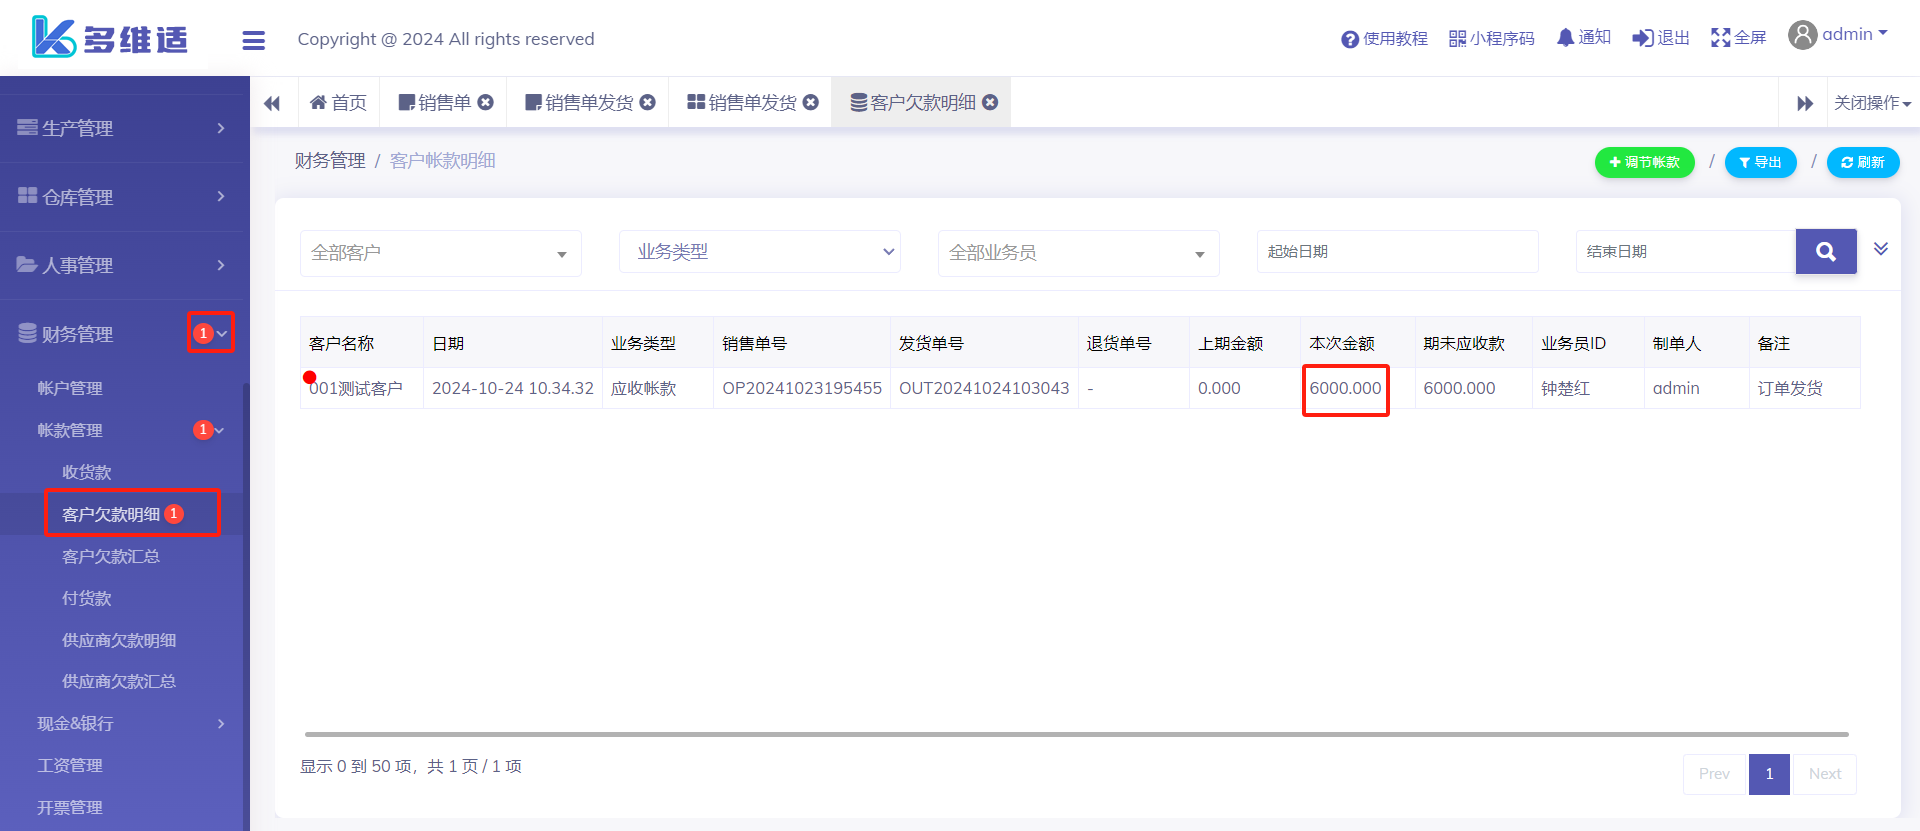The width and height of the screenshot is (1920, 831).
Task: Expand the 仓库管理 sidebar menu
Action: pyautogui.click(x=123, y=197)
